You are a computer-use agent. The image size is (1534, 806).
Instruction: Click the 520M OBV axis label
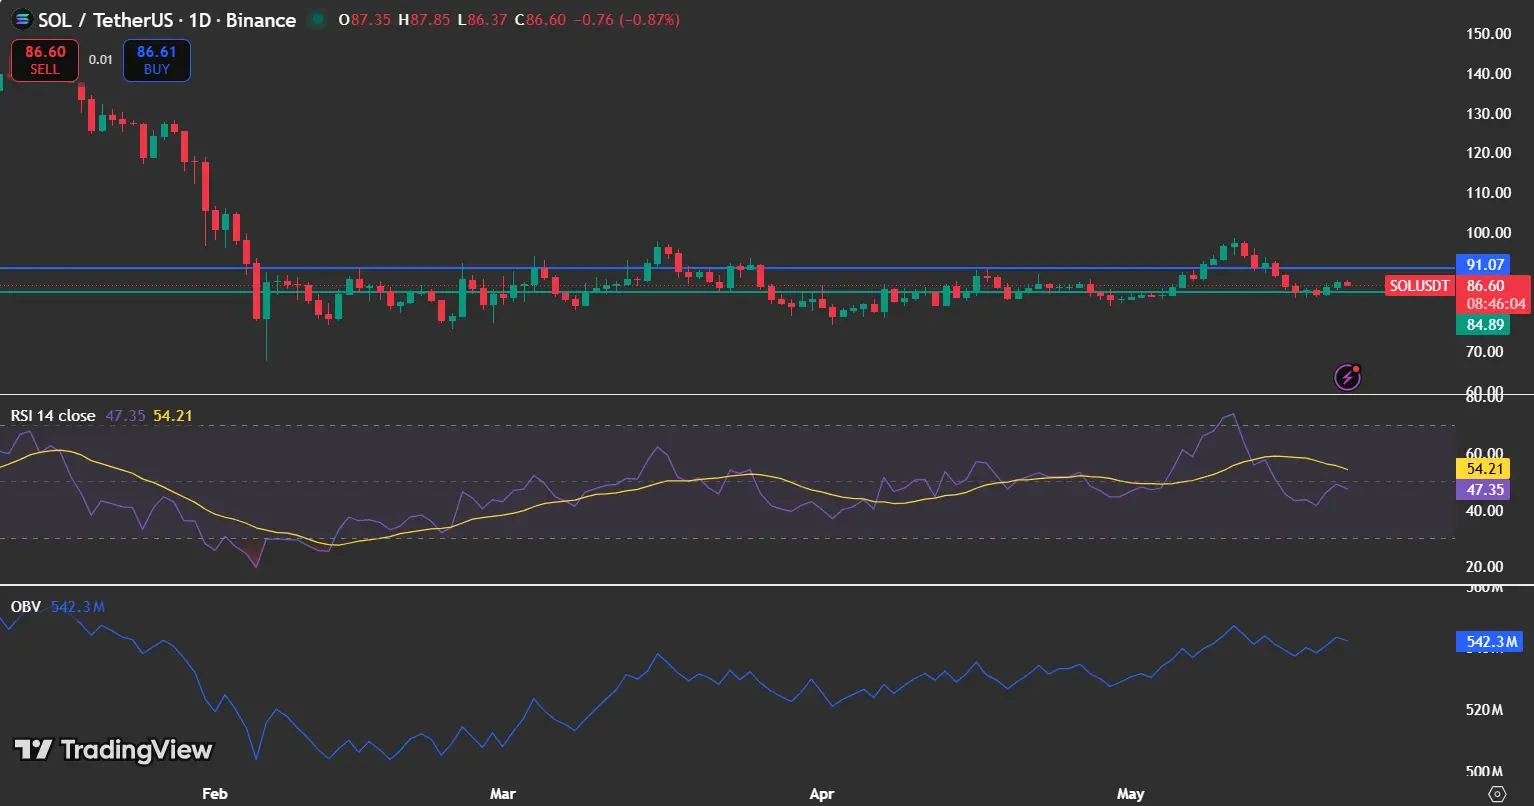coord(1484,711)
